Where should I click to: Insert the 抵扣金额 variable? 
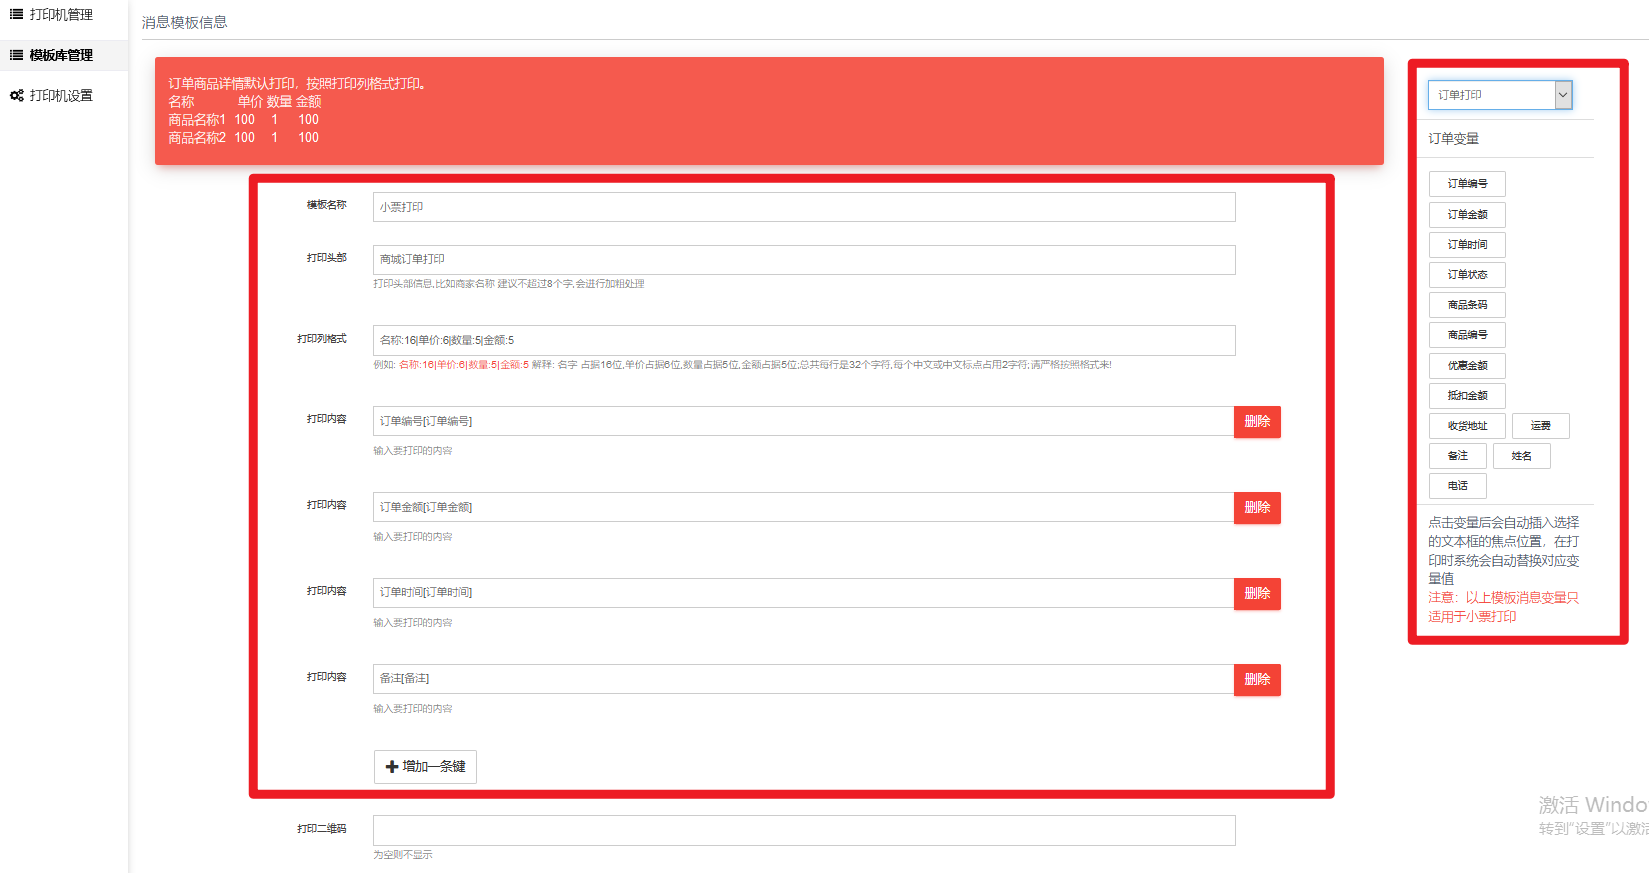(x=1467, y=395)
